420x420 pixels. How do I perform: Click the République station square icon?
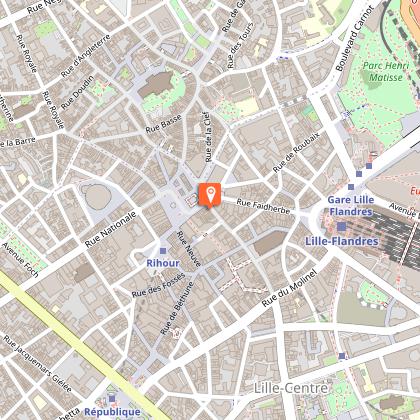(112, 398)
